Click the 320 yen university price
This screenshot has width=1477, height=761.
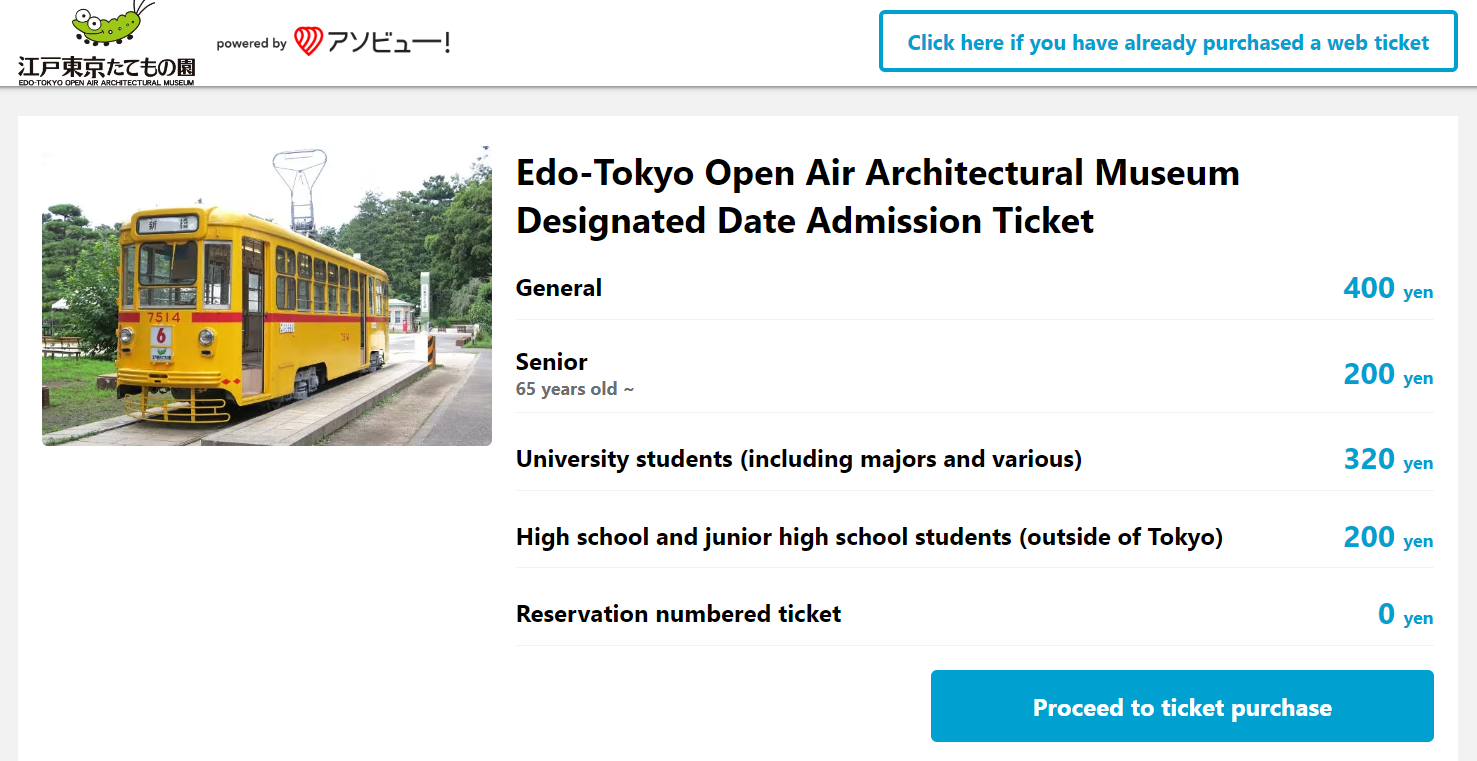1388,459
